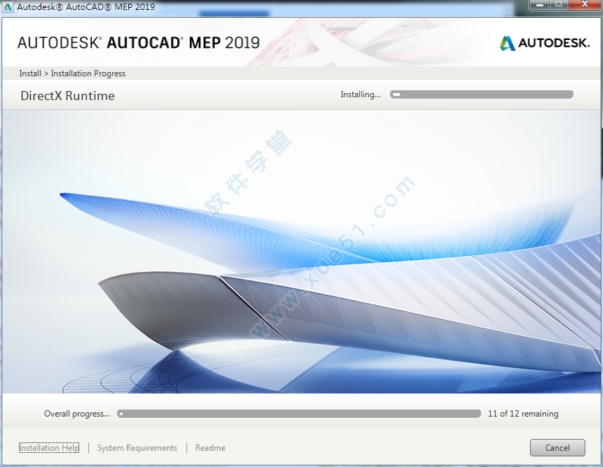Click the 'Install > Installation Progress' breadcrumb text
Image resolution: width=603 pixels, height=467 pixels.
point(72,73)
